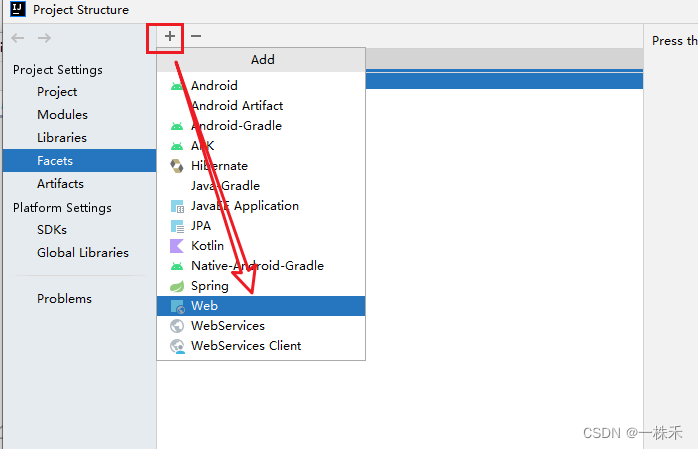
Task: Click the minus Remove button
Action: (196, 36)
